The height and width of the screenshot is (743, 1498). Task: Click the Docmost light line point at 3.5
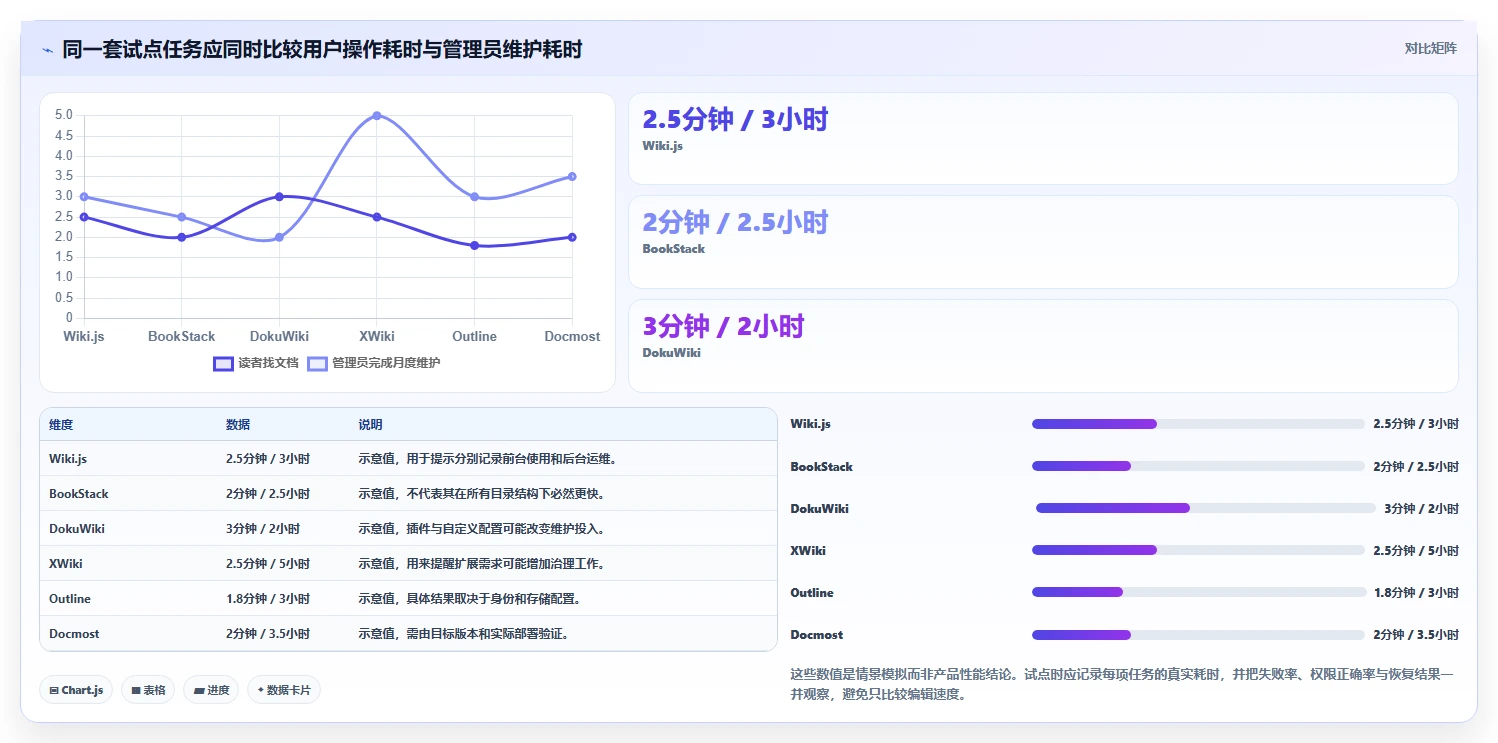pyautogui.click(x=572, y=176)
